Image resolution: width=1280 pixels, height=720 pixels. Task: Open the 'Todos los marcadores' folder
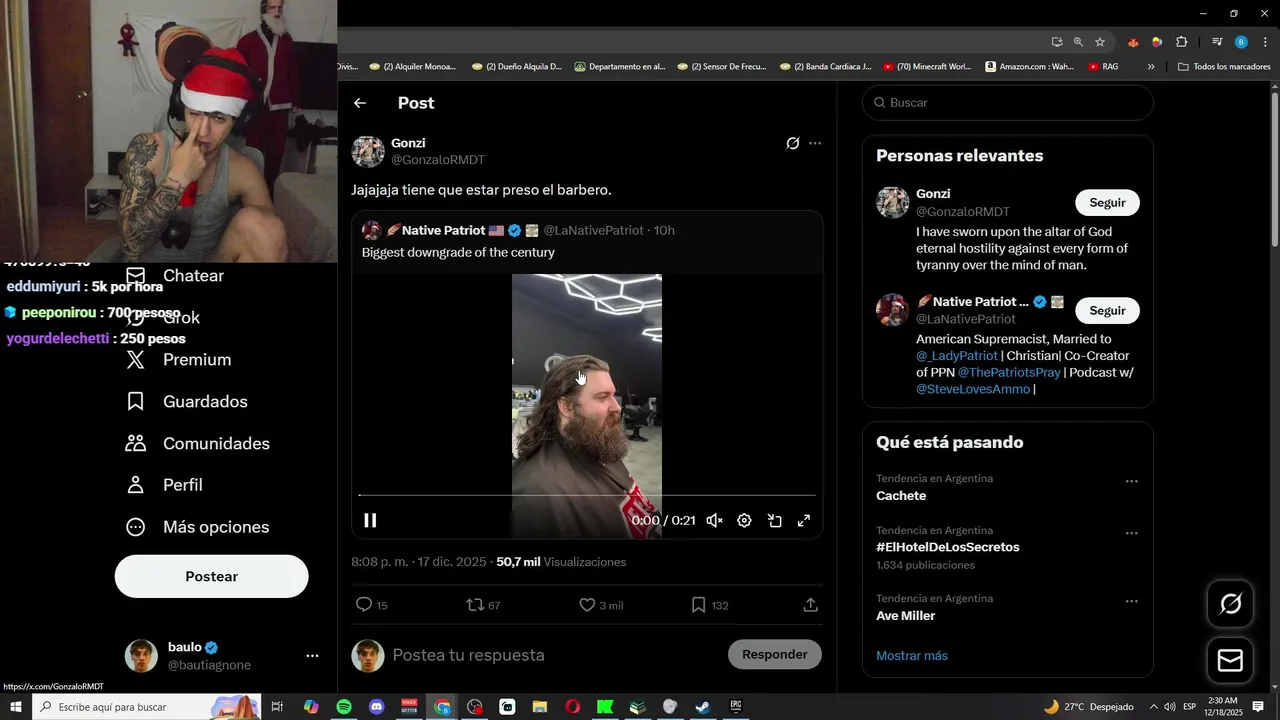(1224, 67)
